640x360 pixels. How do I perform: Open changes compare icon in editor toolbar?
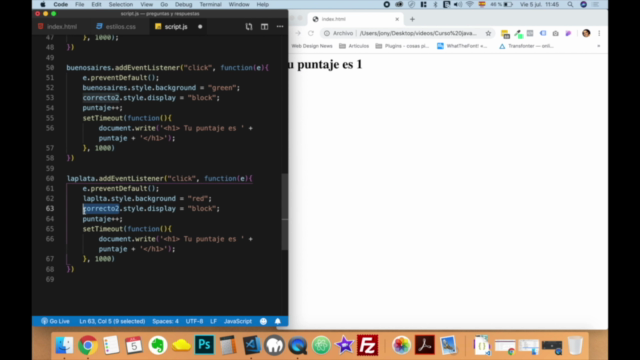[249, 27]
